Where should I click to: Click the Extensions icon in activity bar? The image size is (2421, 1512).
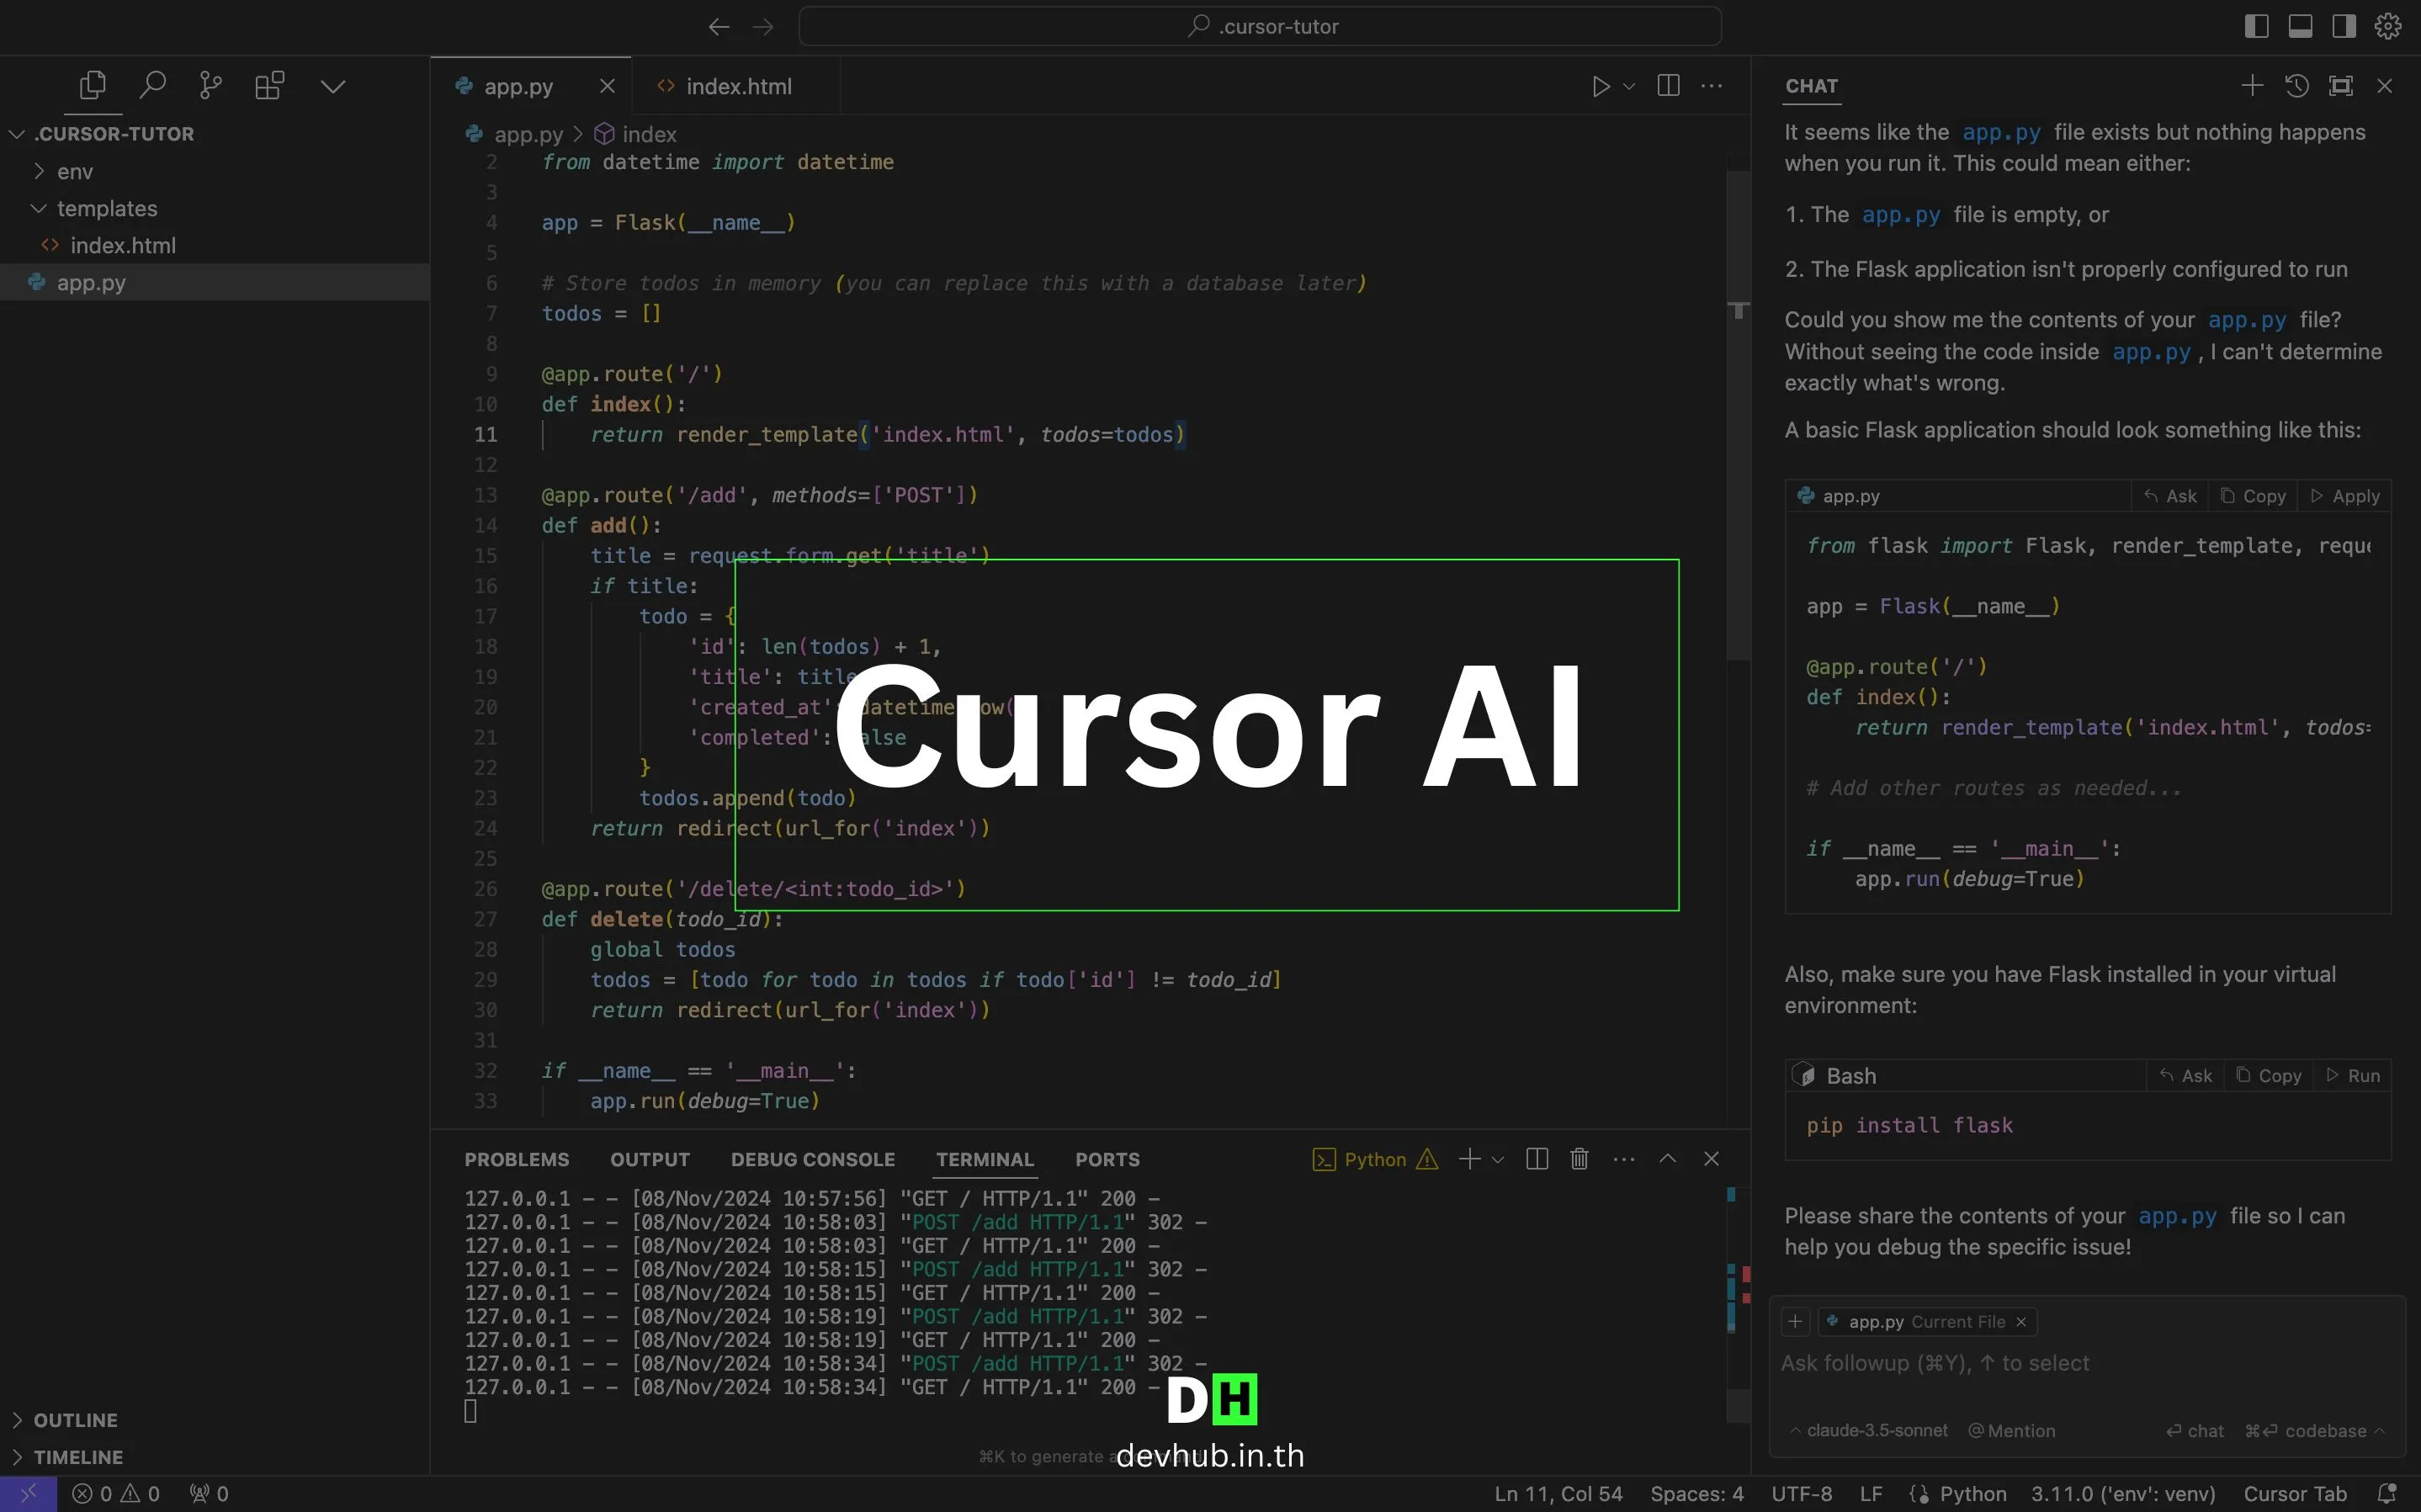click(268, 85)
